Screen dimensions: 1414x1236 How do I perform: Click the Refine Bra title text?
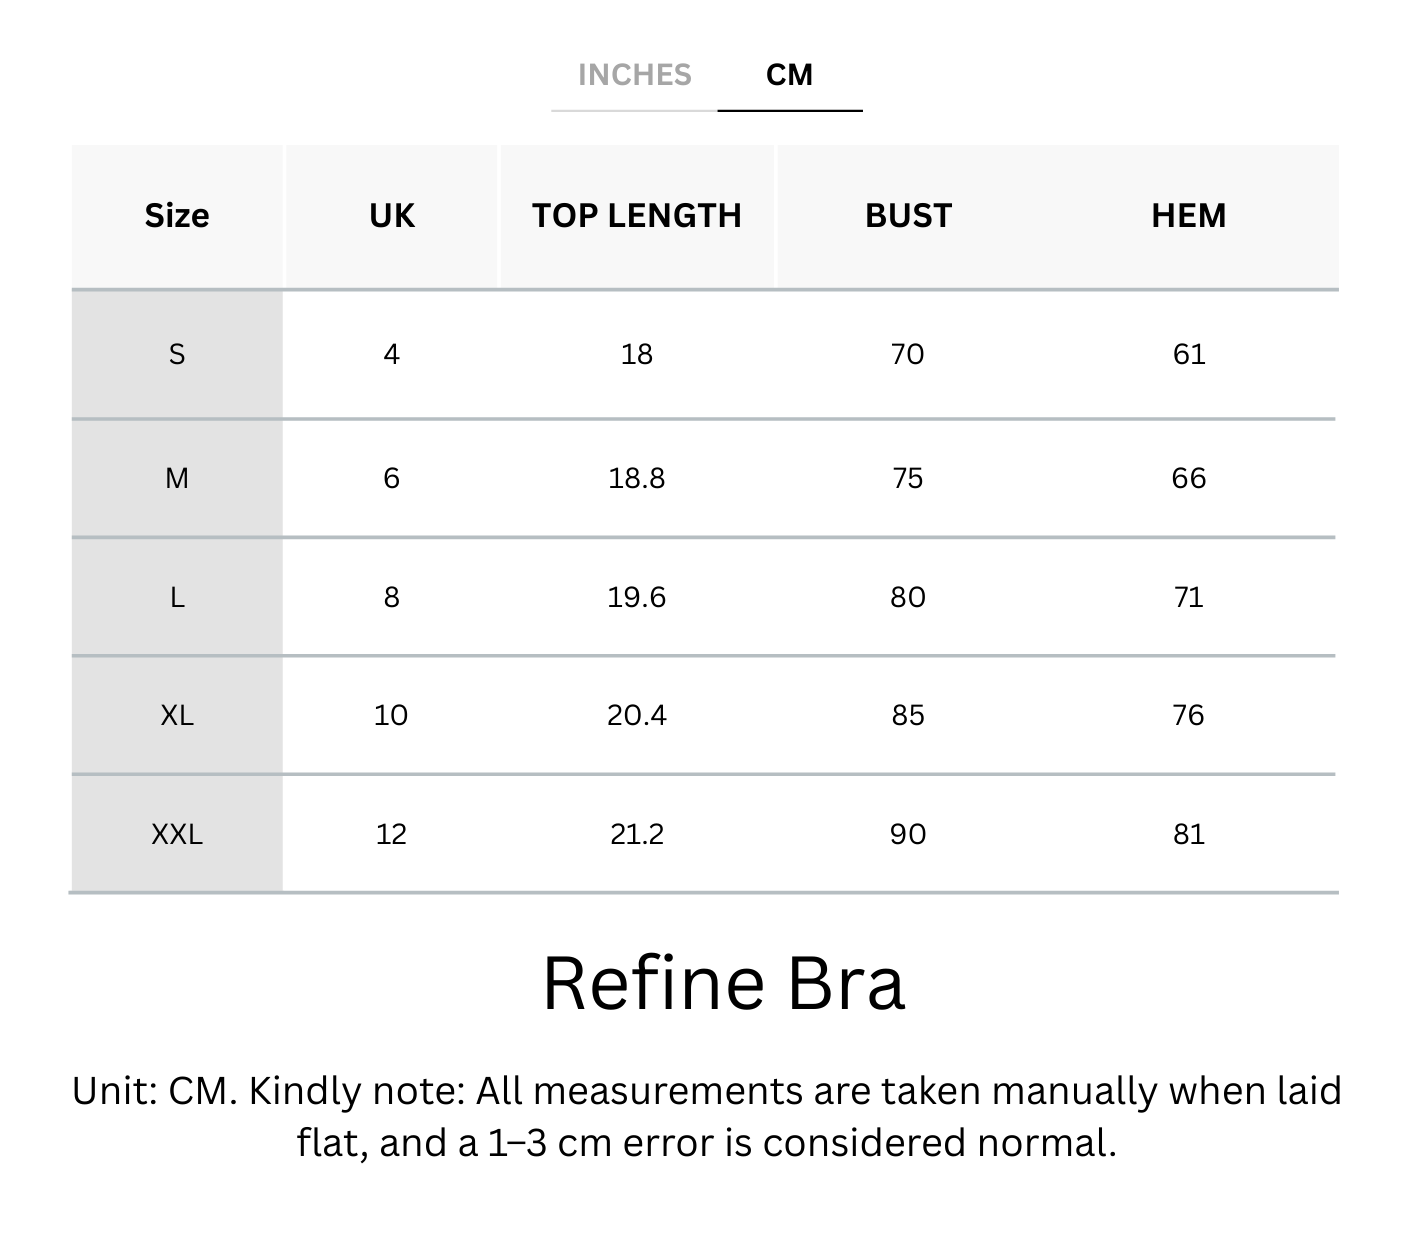click(724, 983)
